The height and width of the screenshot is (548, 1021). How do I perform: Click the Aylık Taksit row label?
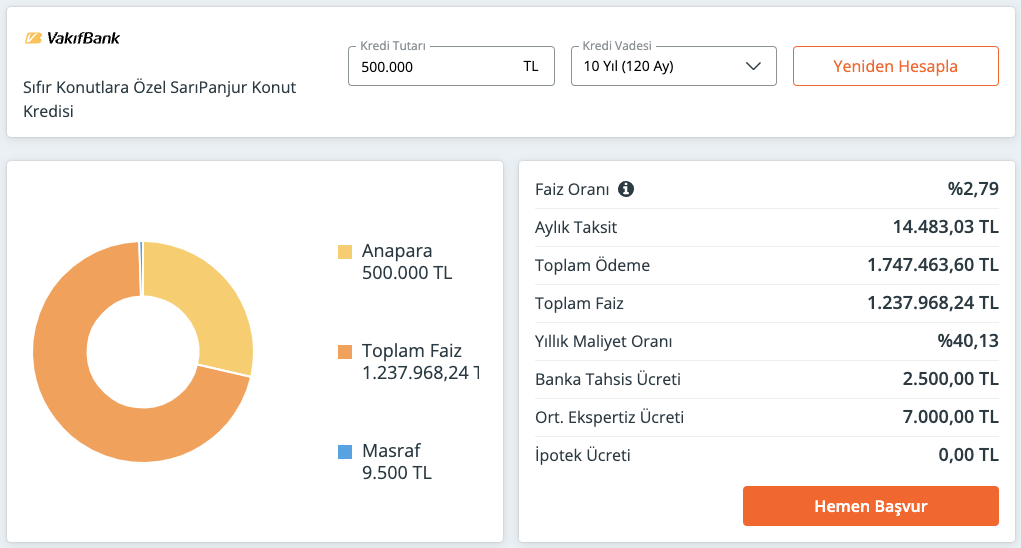pyautogui.click(x=576, y=227)
